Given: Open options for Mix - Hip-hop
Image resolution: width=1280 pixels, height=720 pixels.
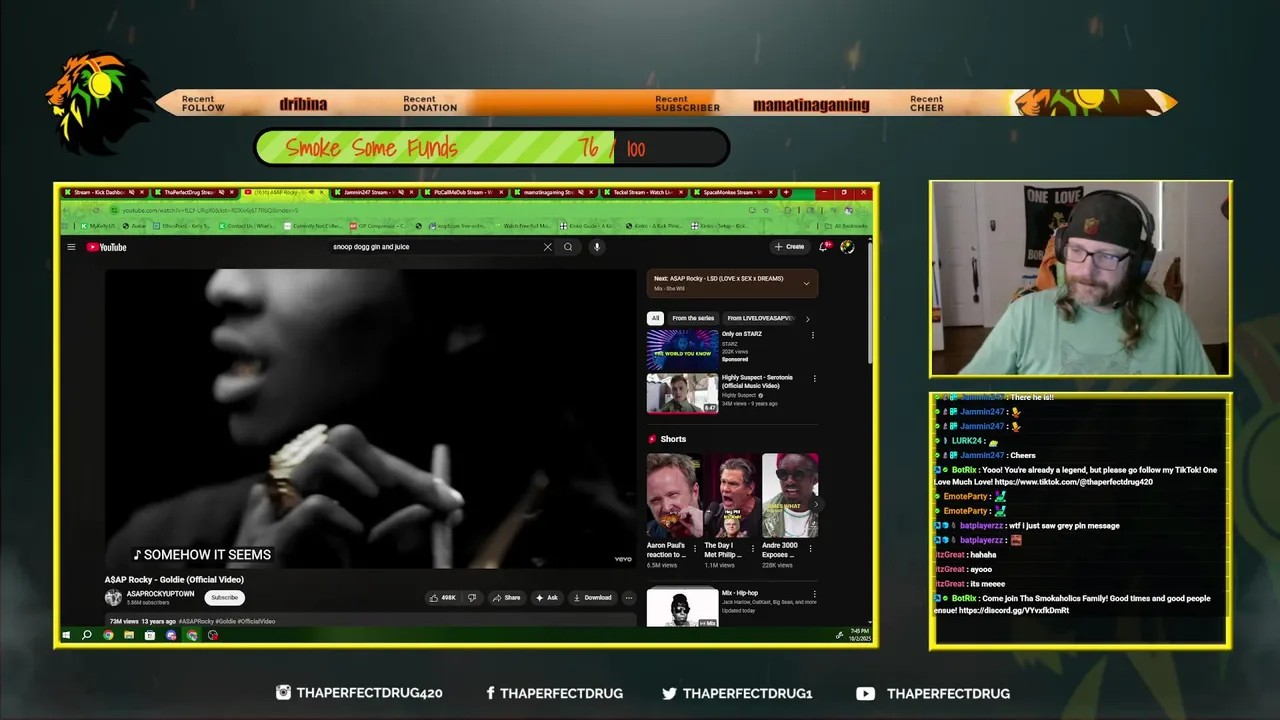Looking at the screenshot, I should (814, 594).
